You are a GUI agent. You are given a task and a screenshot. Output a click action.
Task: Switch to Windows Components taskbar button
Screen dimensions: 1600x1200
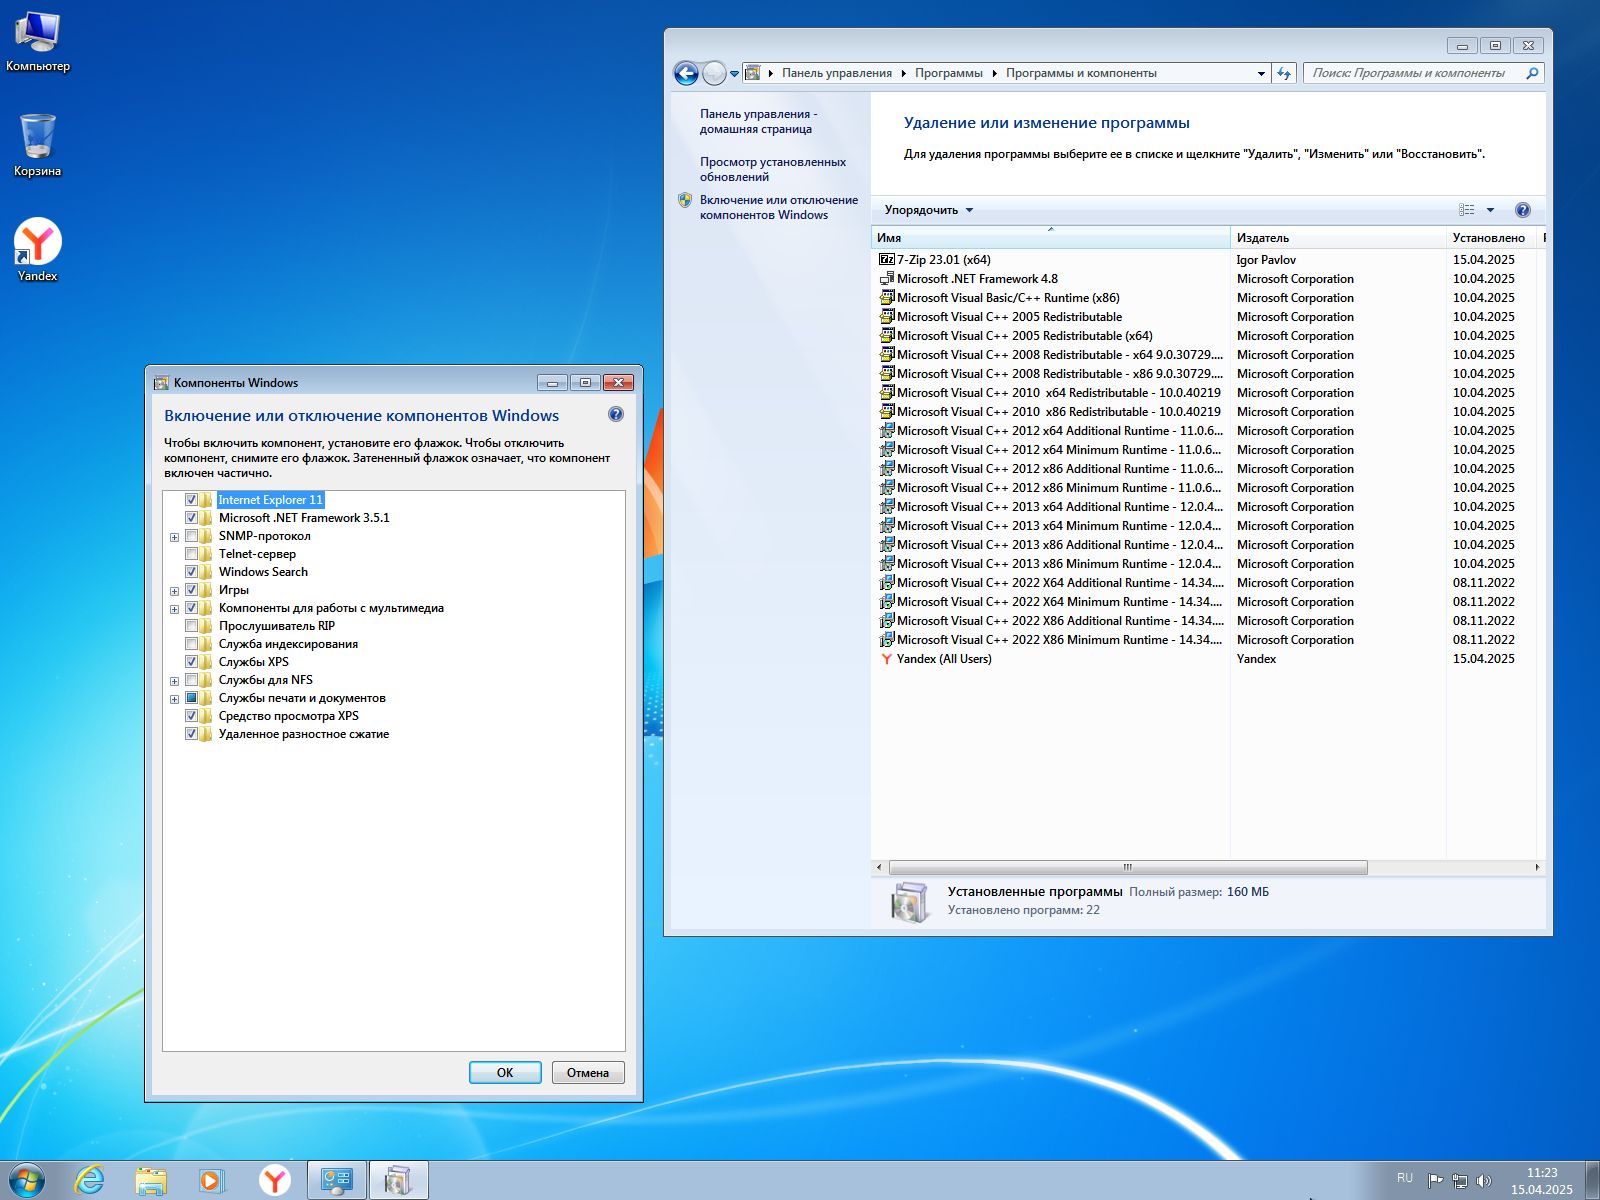(x=398, y=1181)
